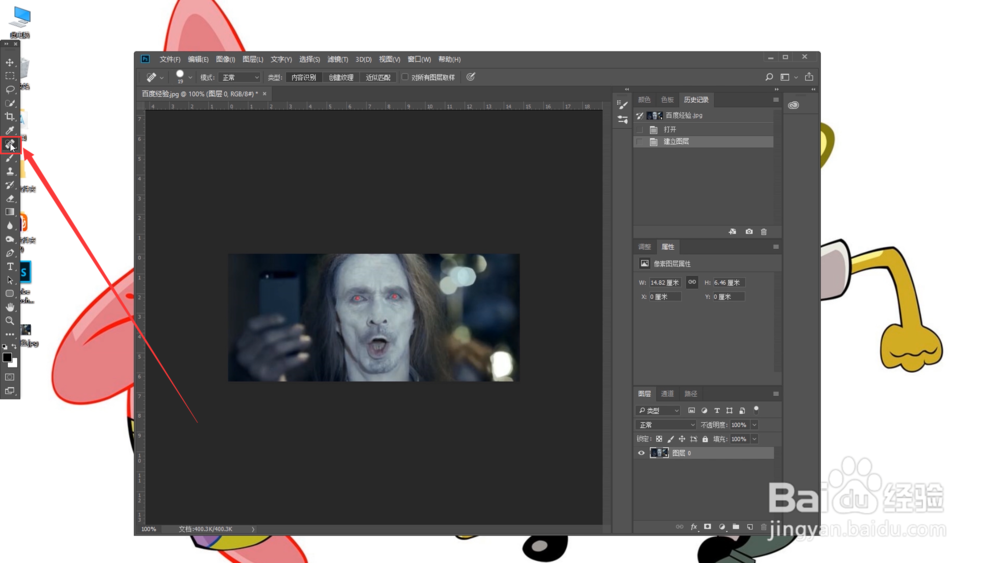Select 建立图层 history state
The image size is (1000, 563).
[703, 142]
